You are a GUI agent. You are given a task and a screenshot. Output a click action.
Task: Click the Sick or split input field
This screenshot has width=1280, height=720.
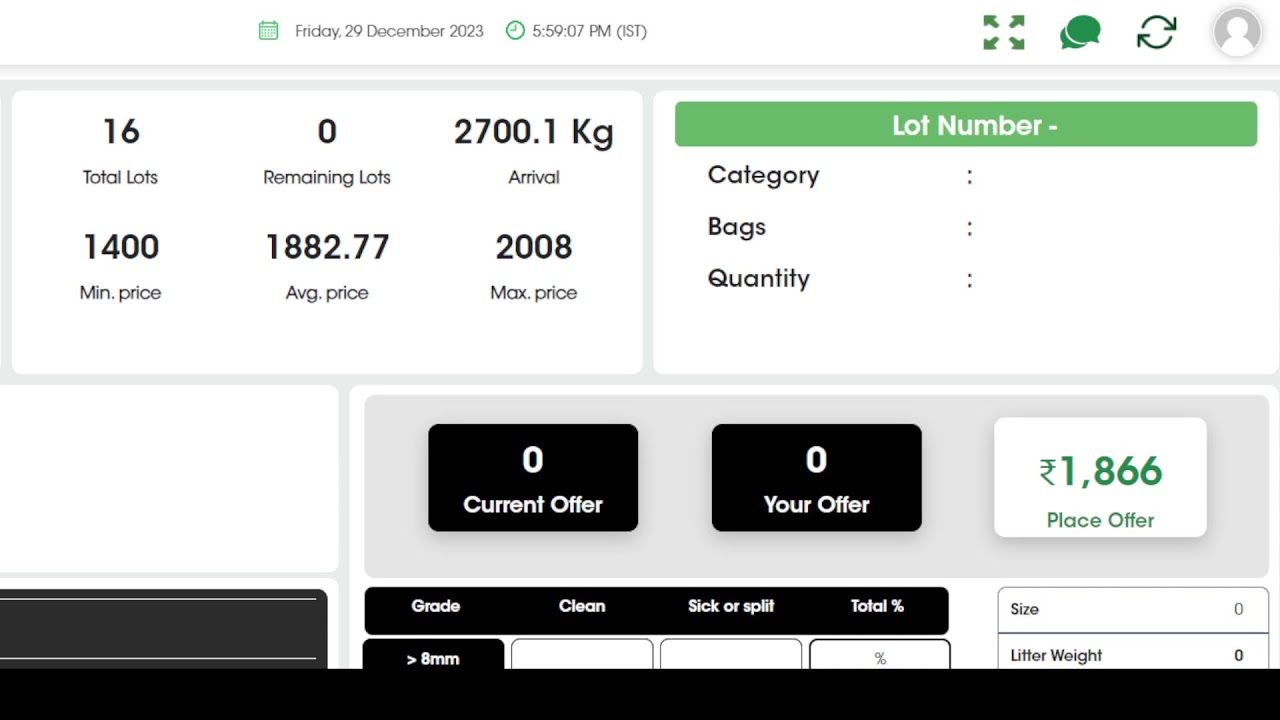(x=731, y=654)
